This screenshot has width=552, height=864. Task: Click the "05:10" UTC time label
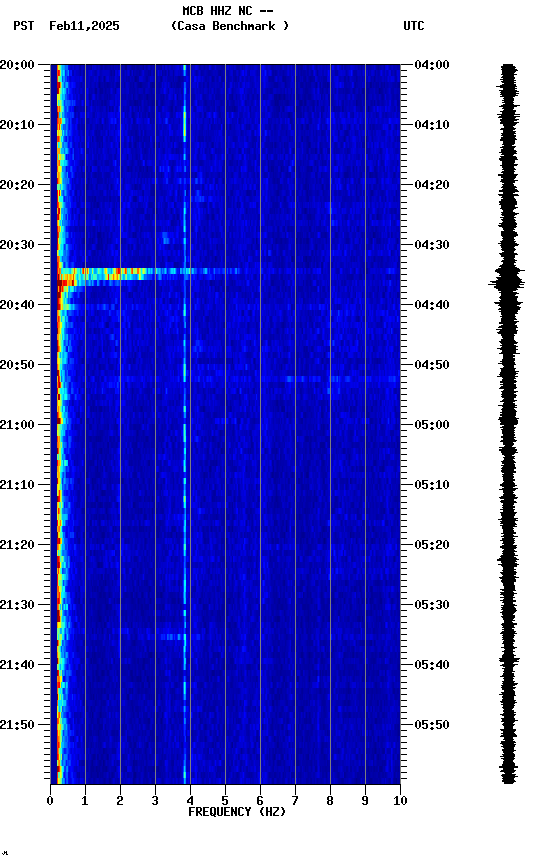pyautogui.click(x=432, y=485)
